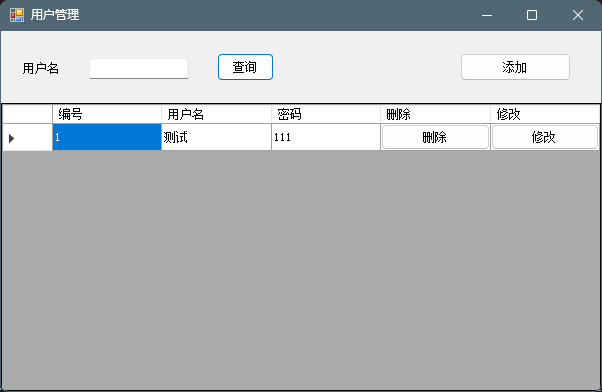Click the 修改 button in row 1
Screen dimensions: 602x392
[544, 137]
